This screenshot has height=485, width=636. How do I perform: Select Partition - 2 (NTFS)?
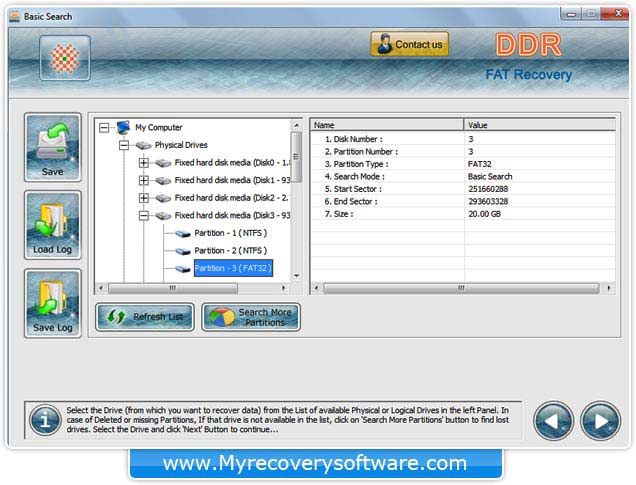click(230, 251)
